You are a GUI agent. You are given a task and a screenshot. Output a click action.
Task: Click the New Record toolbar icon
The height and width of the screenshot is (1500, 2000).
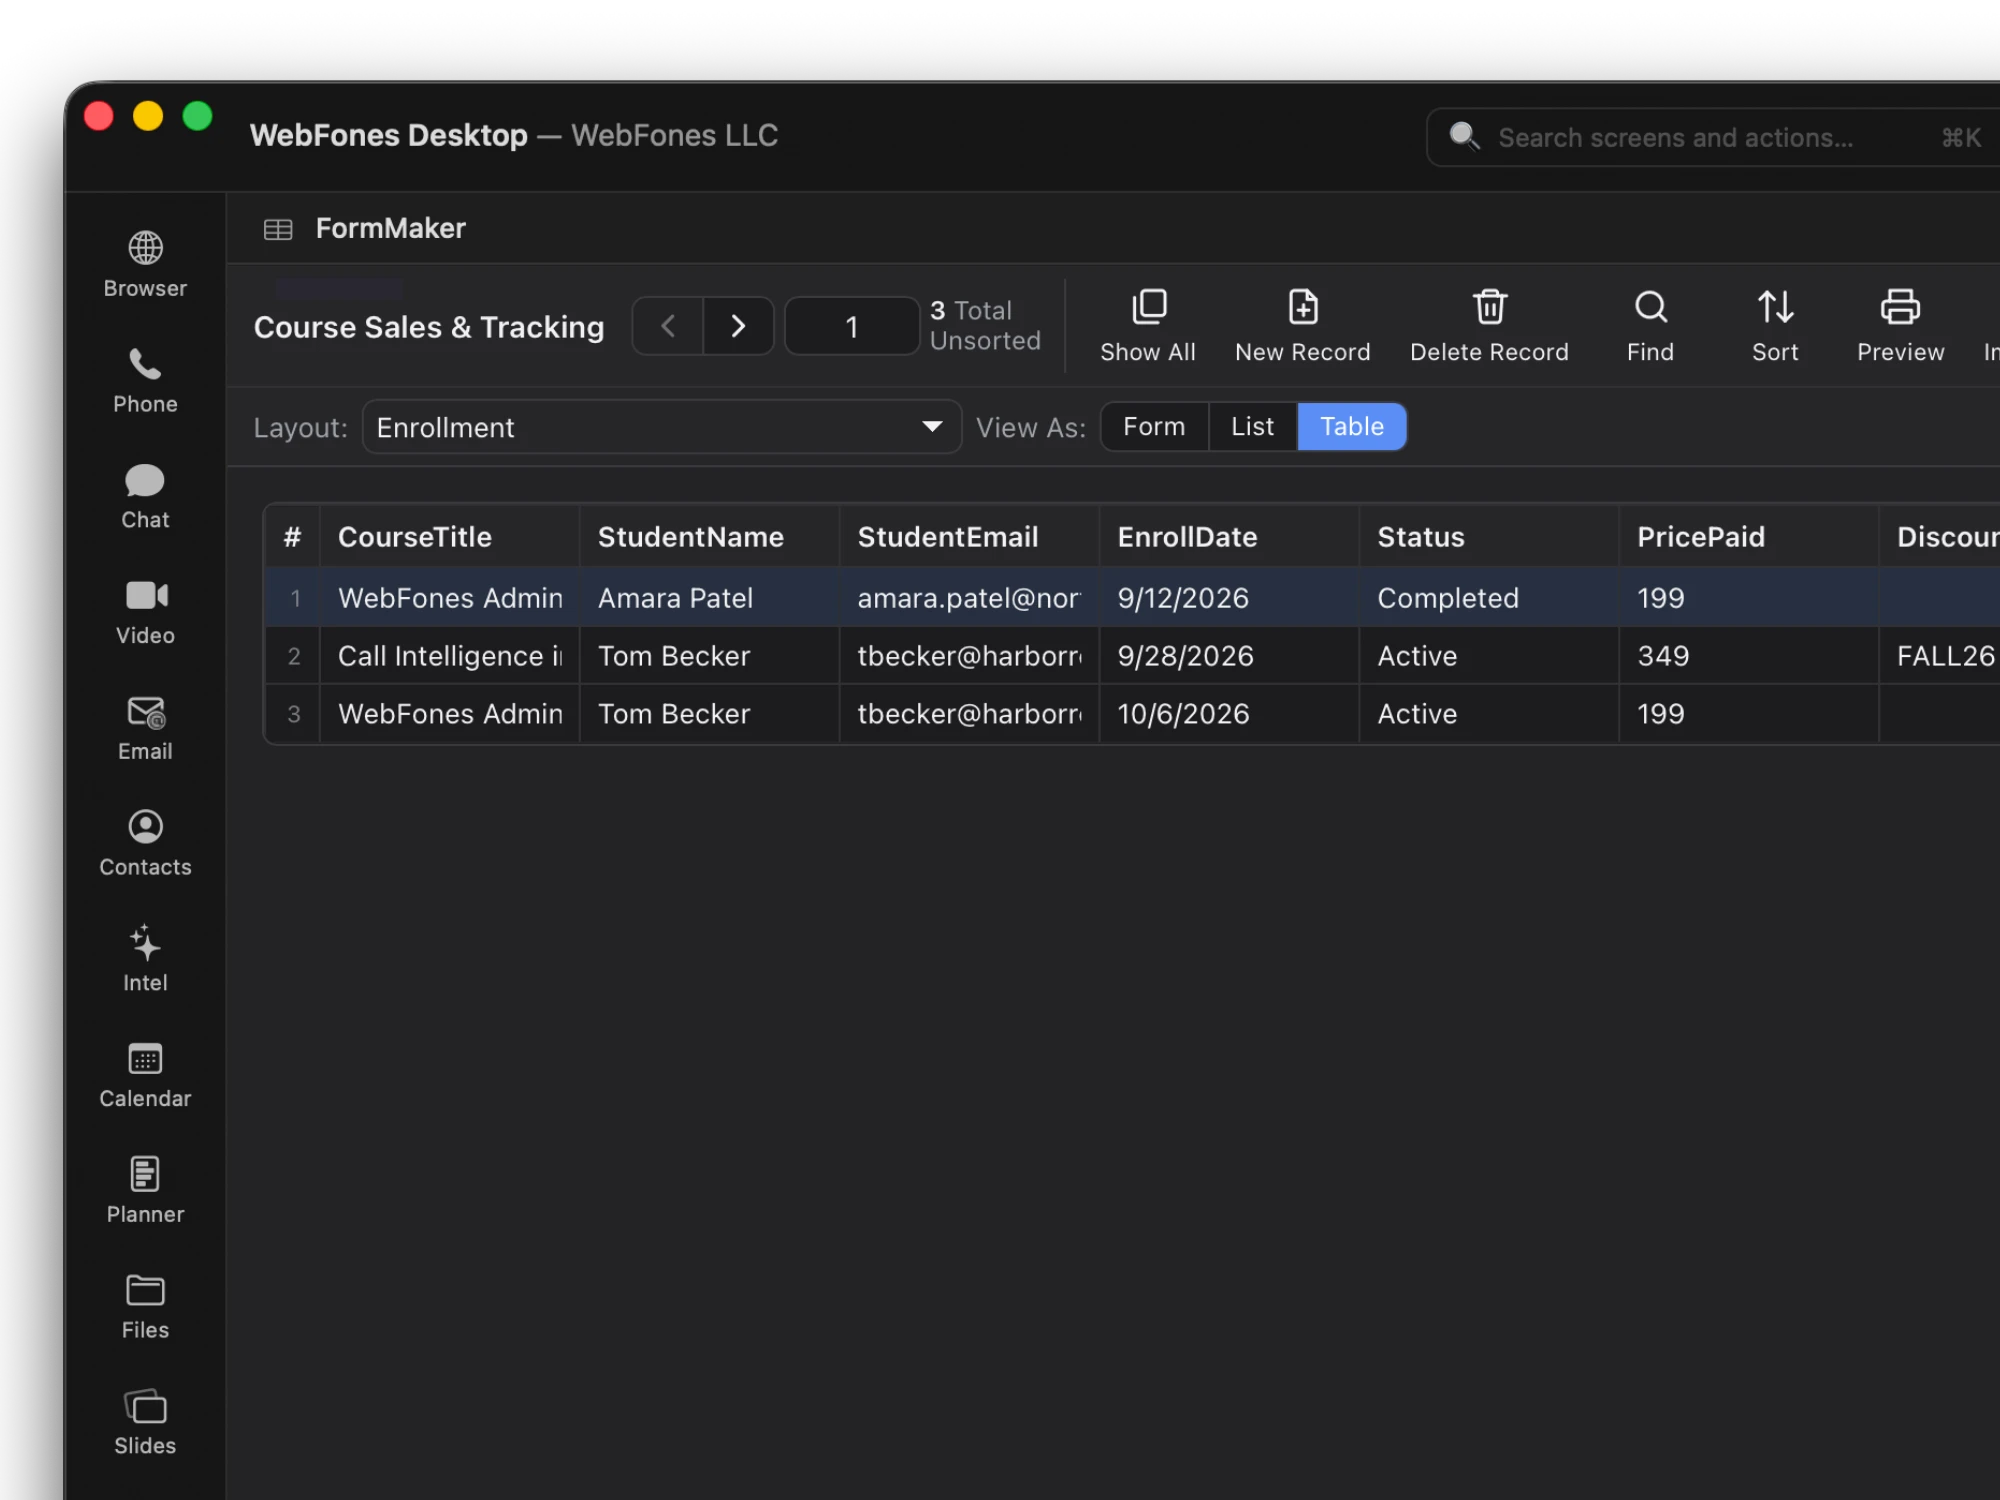(x=1303, y=307)
